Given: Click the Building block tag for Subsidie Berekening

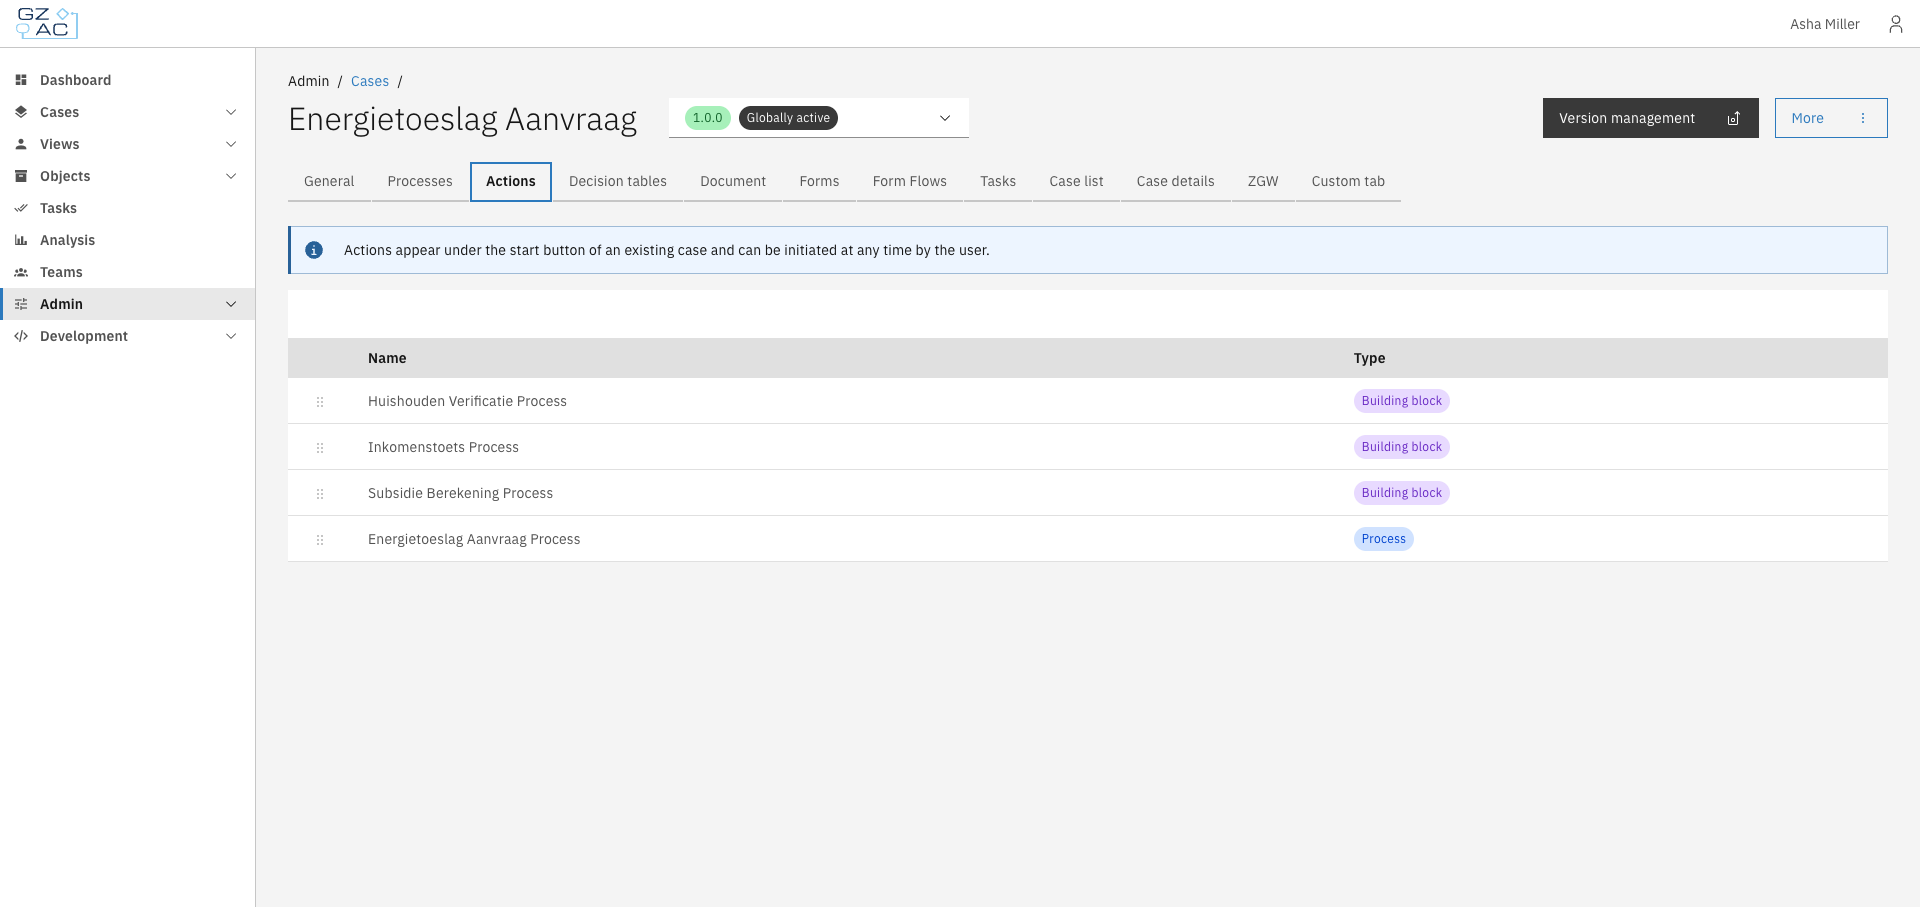Looking at the screenshot, I should click(1402, 493).
